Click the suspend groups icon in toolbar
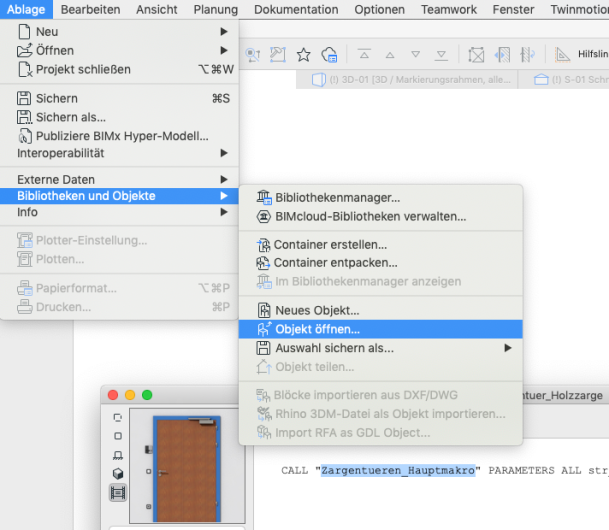Viewport: 609px width, 530px height. (x=477, y=54)
